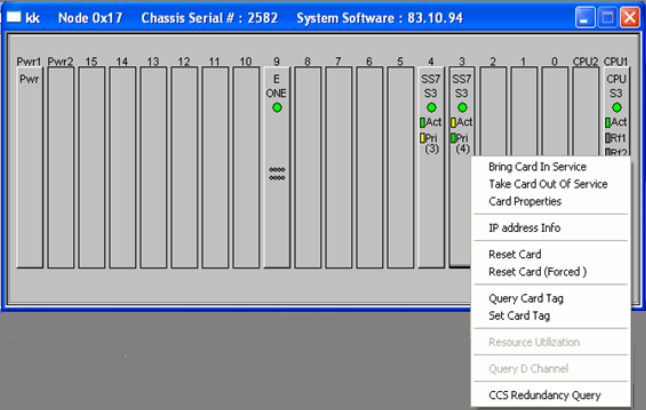The image size is (646, 410).
Task: Click the green status LED on slot 3 SS7 card
Action: point(462,107)
